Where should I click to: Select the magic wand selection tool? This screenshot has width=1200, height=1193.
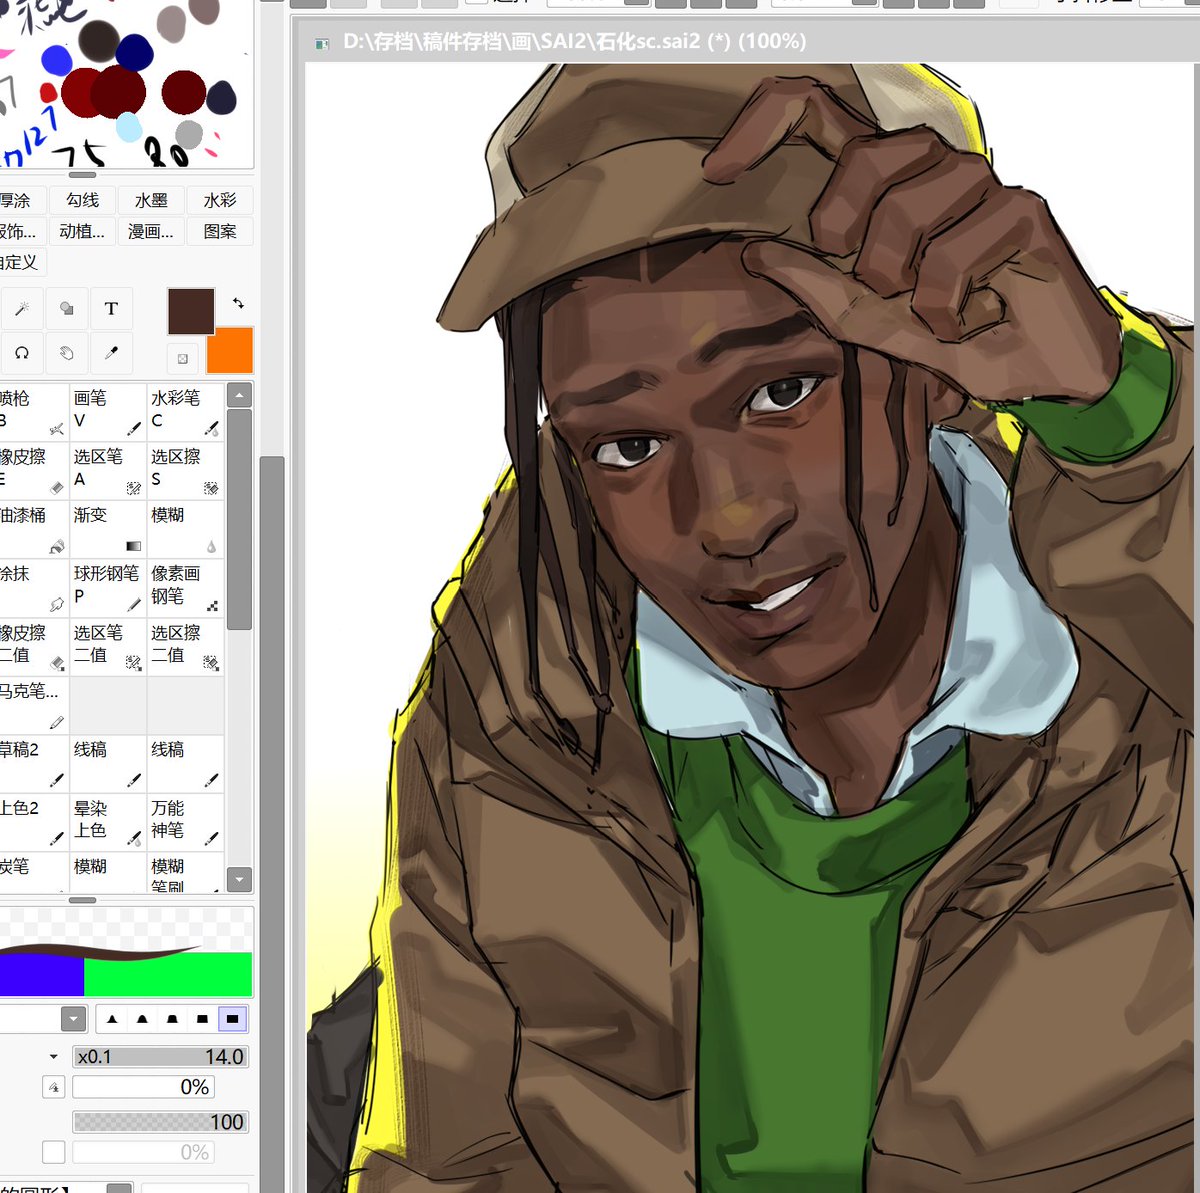click(x=22, y=308)
